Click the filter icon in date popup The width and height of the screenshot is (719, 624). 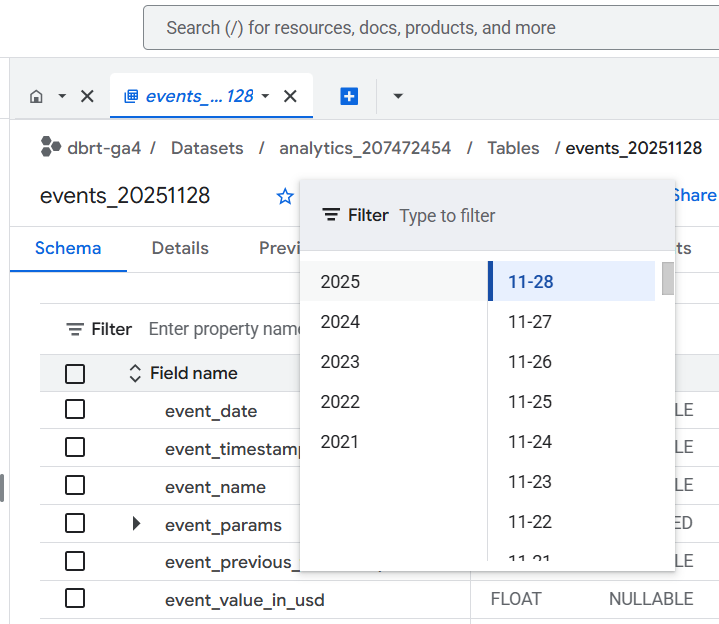pyautogui.click(x=331, y=215)
